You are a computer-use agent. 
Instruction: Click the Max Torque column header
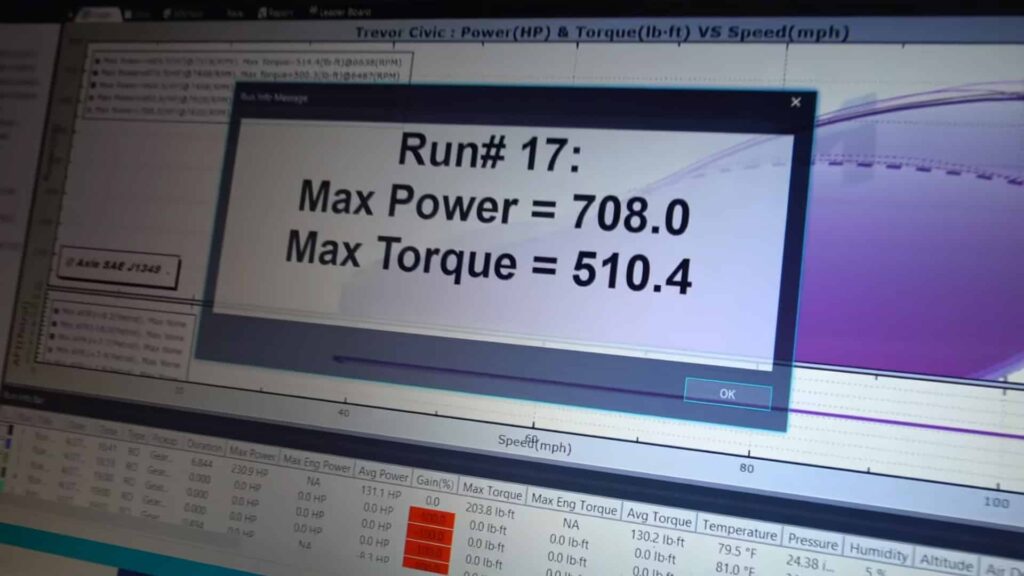tap(492, 491)
